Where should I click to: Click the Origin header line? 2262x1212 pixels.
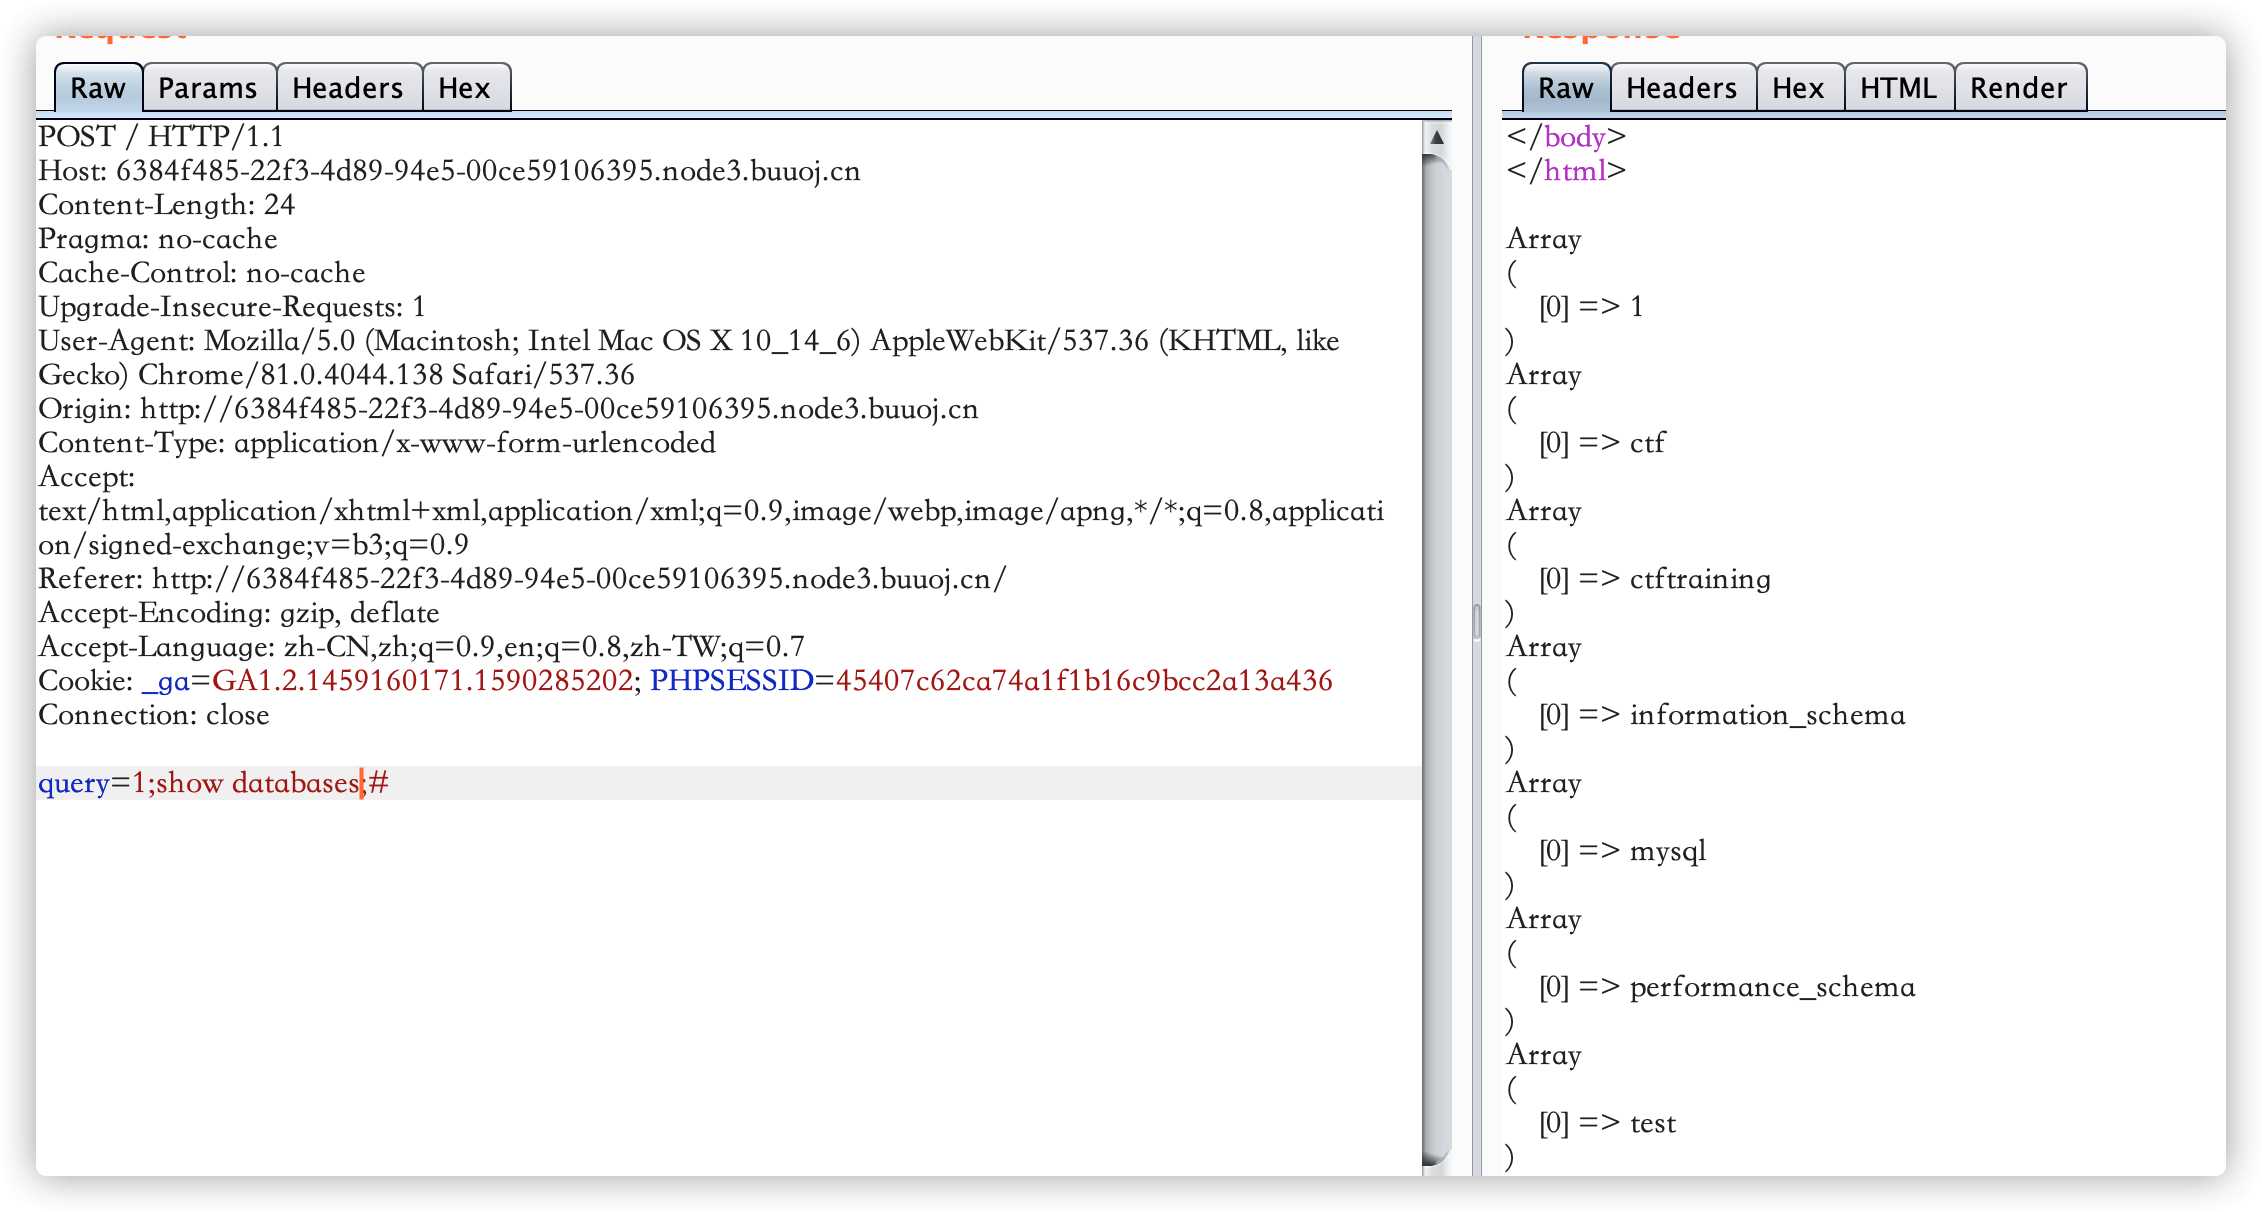click(508, 409)
